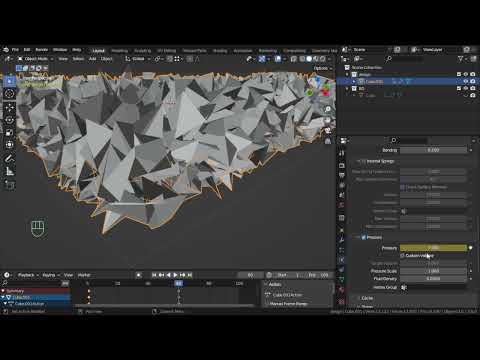This screenshot has width=480, height=360.
Task: Enable the Custom Volume checkbox
Action: (402, 256)
